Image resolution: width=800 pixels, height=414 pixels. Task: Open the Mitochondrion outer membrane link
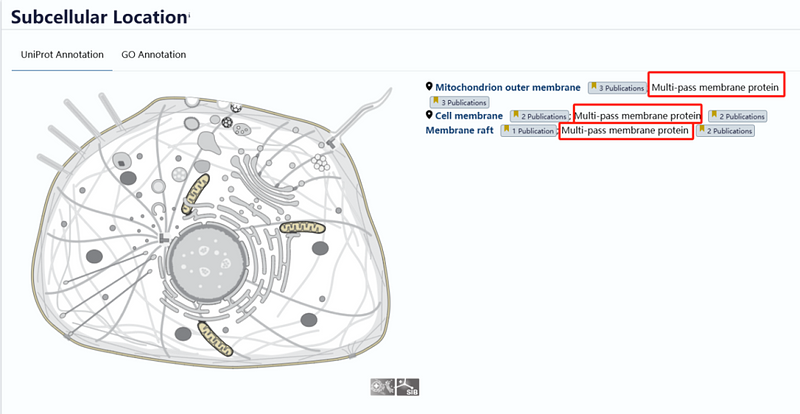click(507, 87)
